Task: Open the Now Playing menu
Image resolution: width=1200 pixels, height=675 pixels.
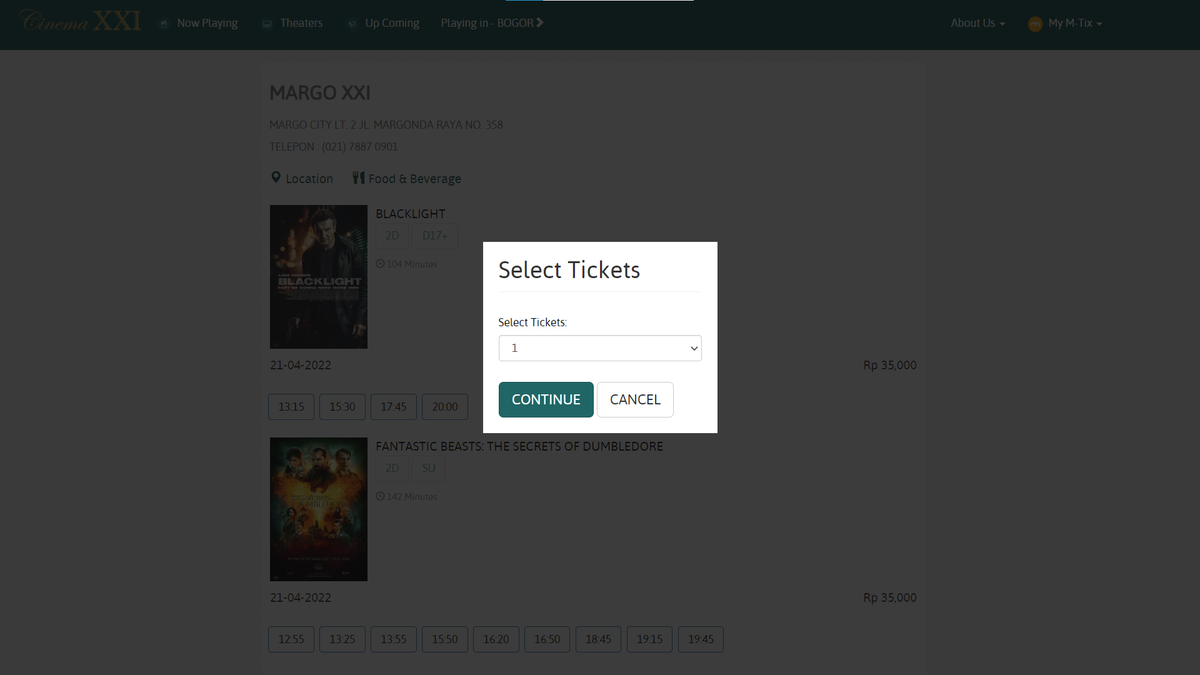Action: point(207,23)
